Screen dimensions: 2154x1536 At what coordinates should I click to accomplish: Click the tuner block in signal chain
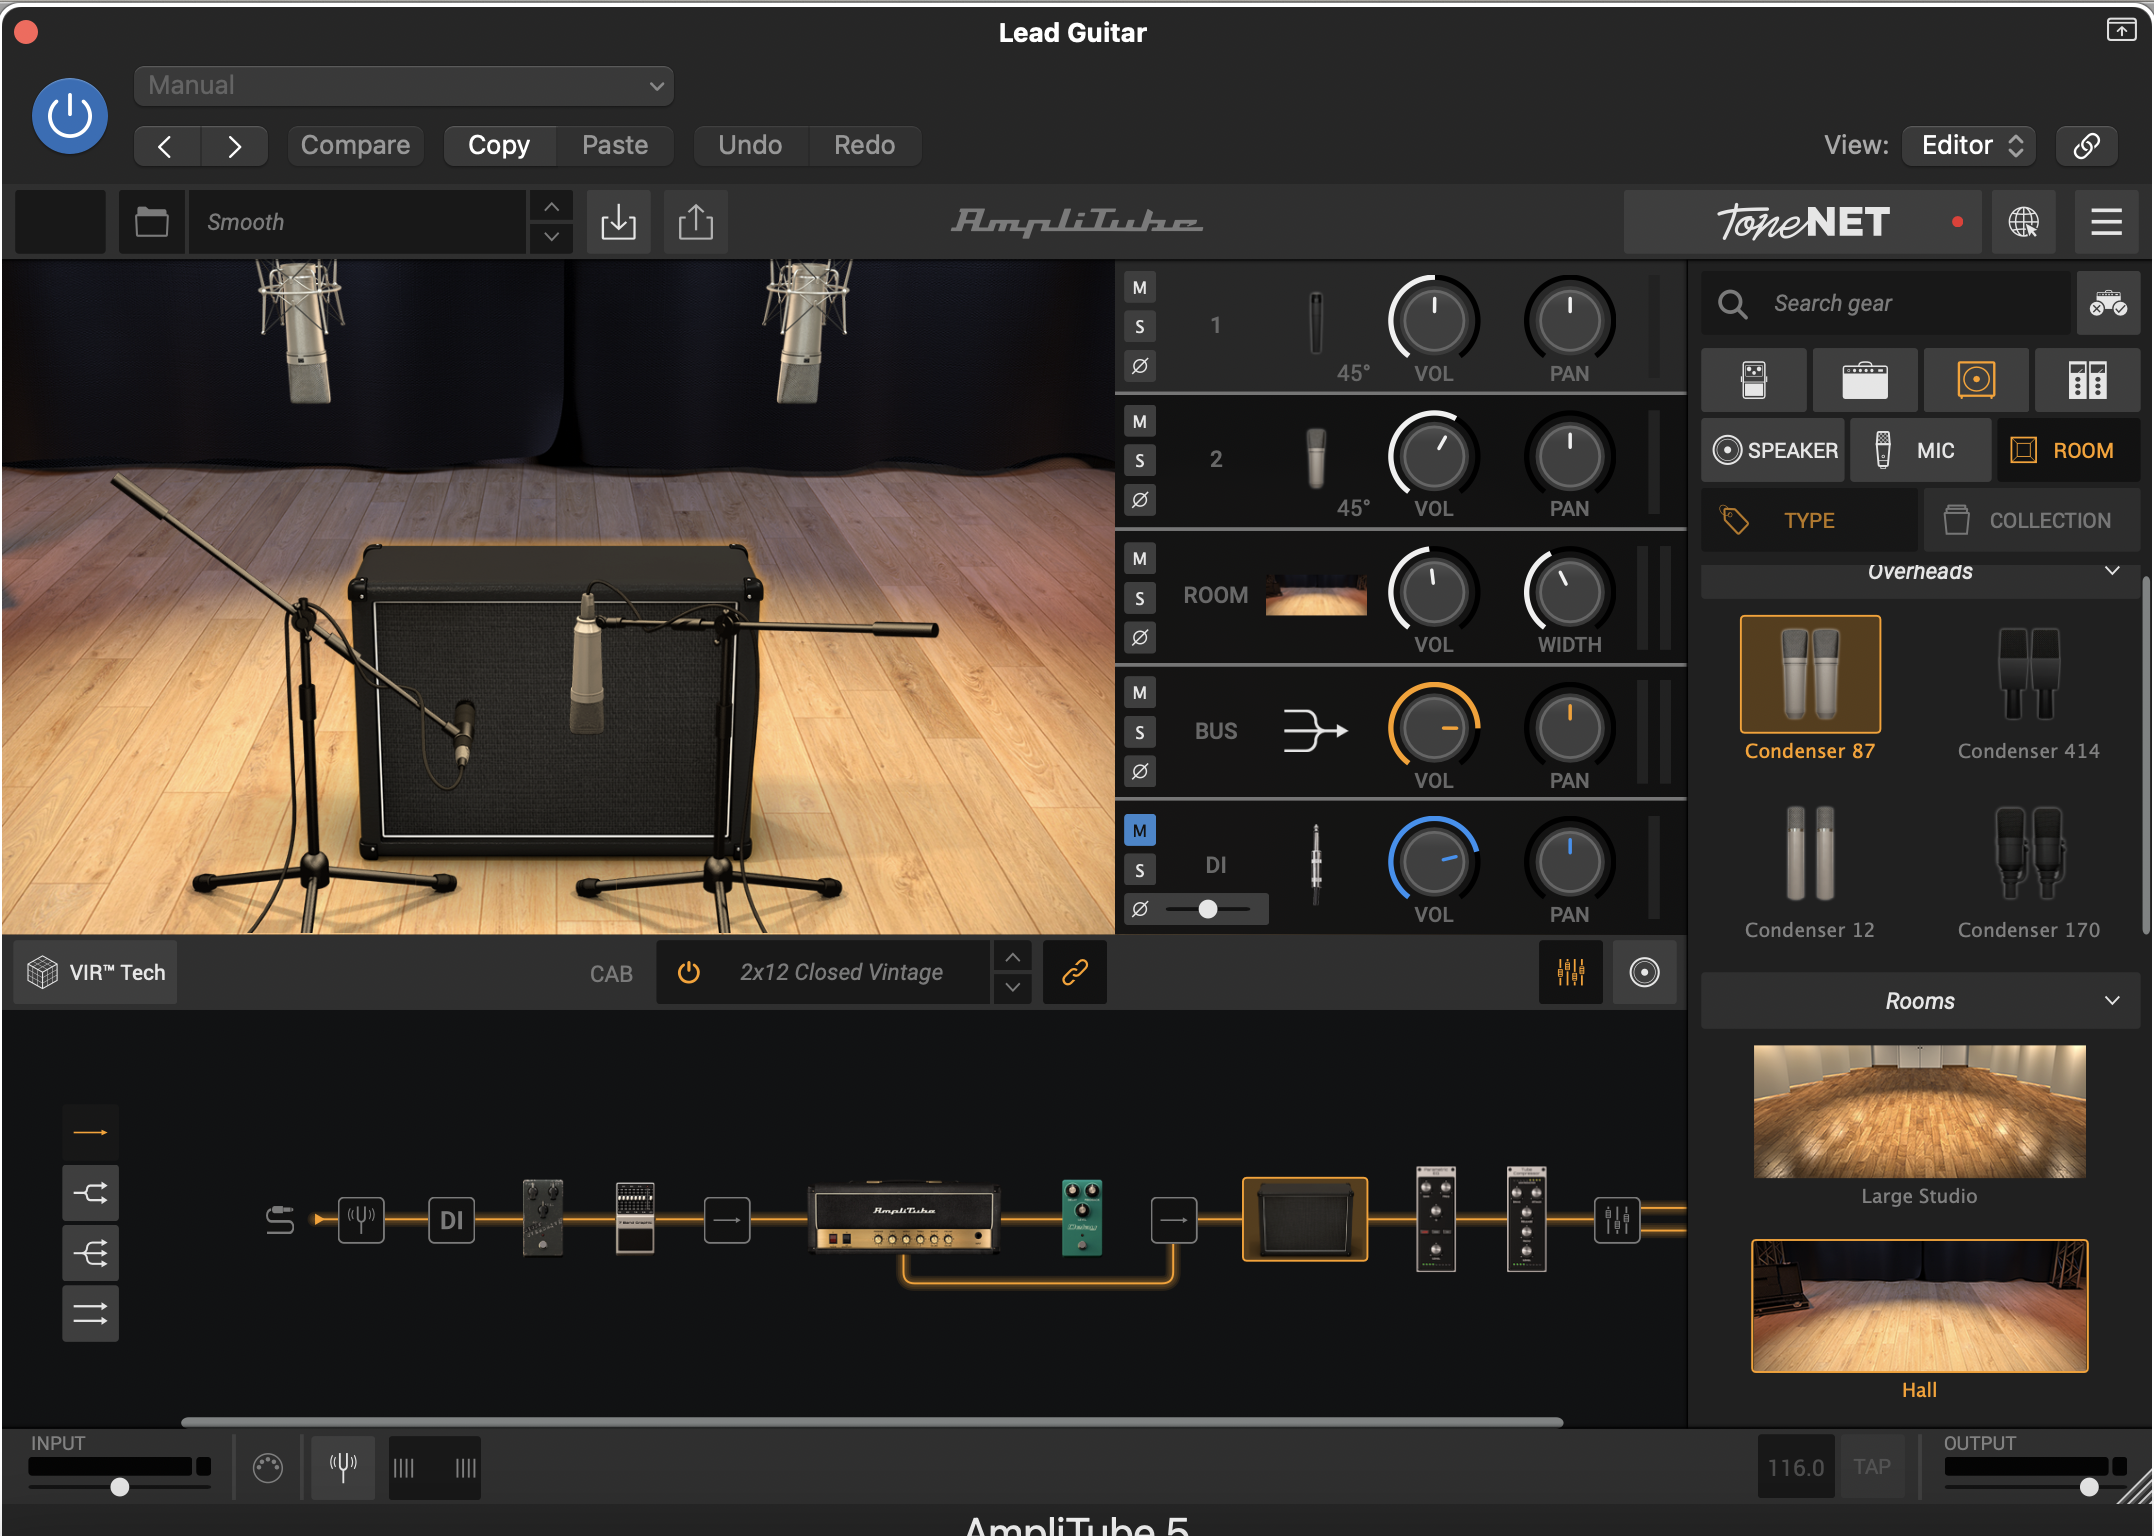click(x=361, y=1219)
